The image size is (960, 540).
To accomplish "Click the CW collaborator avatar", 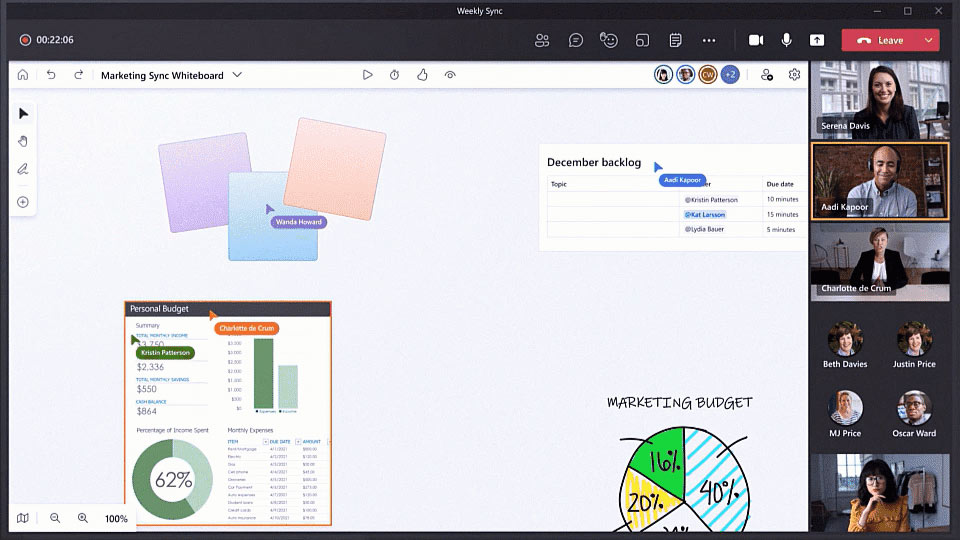I will pyautogui.click(x=708, y=75).
